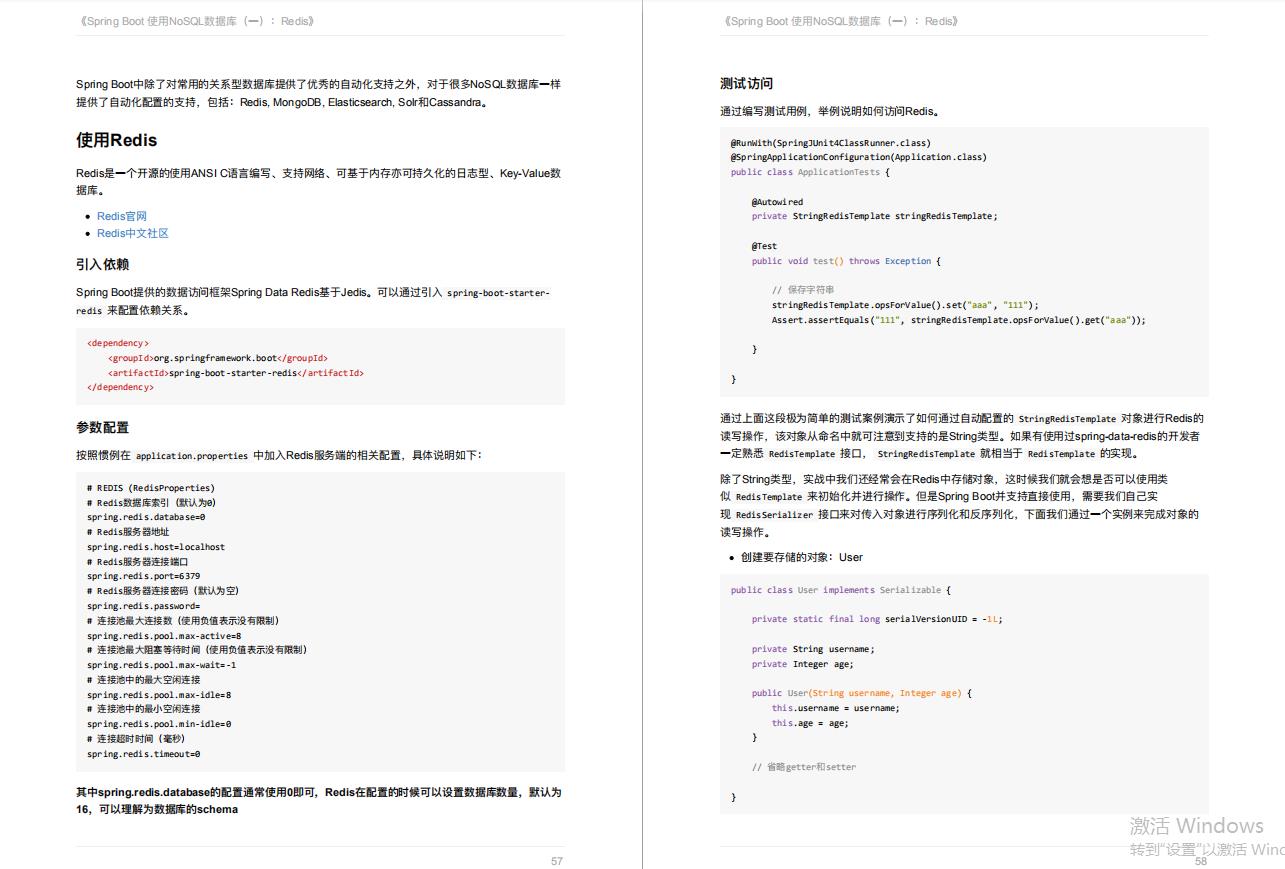
Task: Click the @Test annotation
Action: 764,246
